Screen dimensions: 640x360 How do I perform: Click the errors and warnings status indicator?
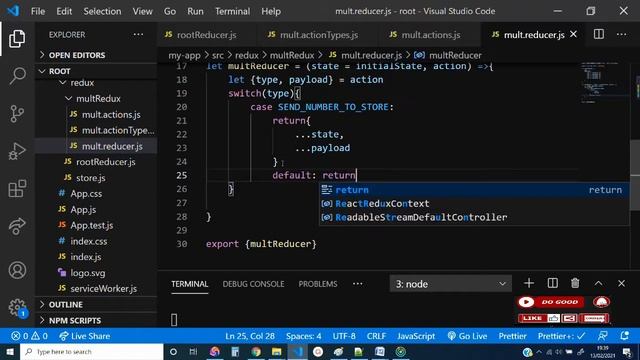(x=29, y=336)
